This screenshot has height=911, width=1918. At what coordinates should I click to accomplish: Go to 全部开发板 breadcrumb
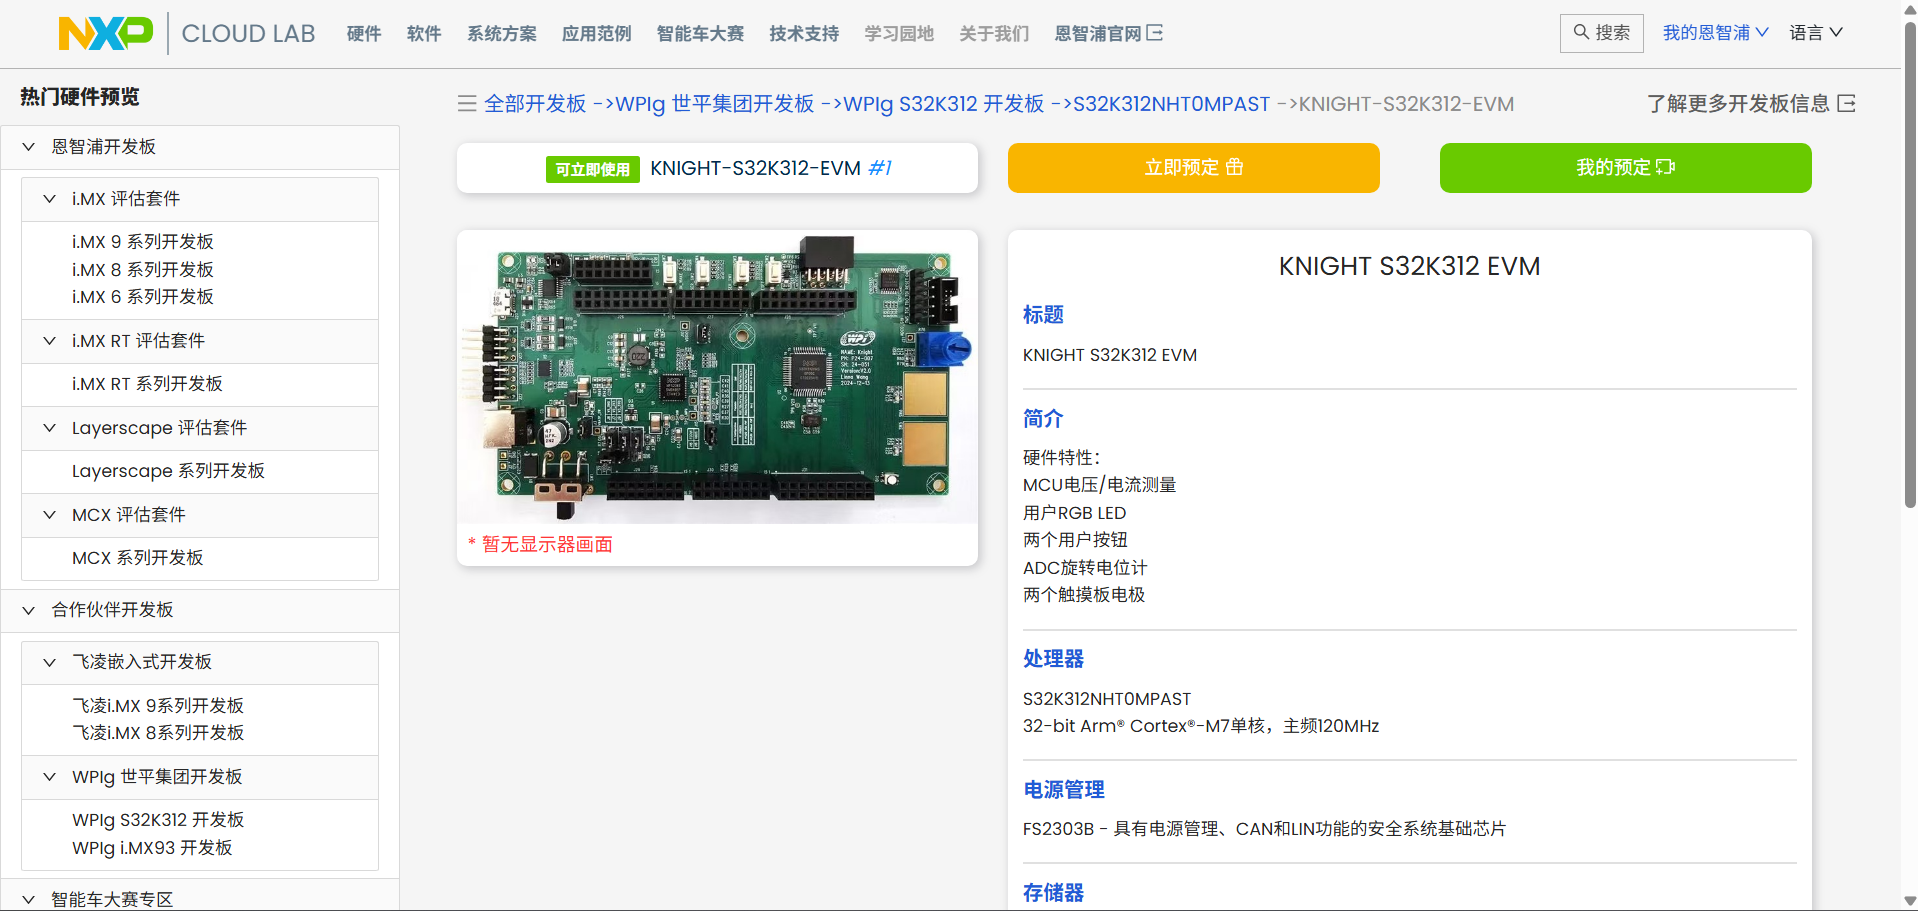click(x=535, y=104)
